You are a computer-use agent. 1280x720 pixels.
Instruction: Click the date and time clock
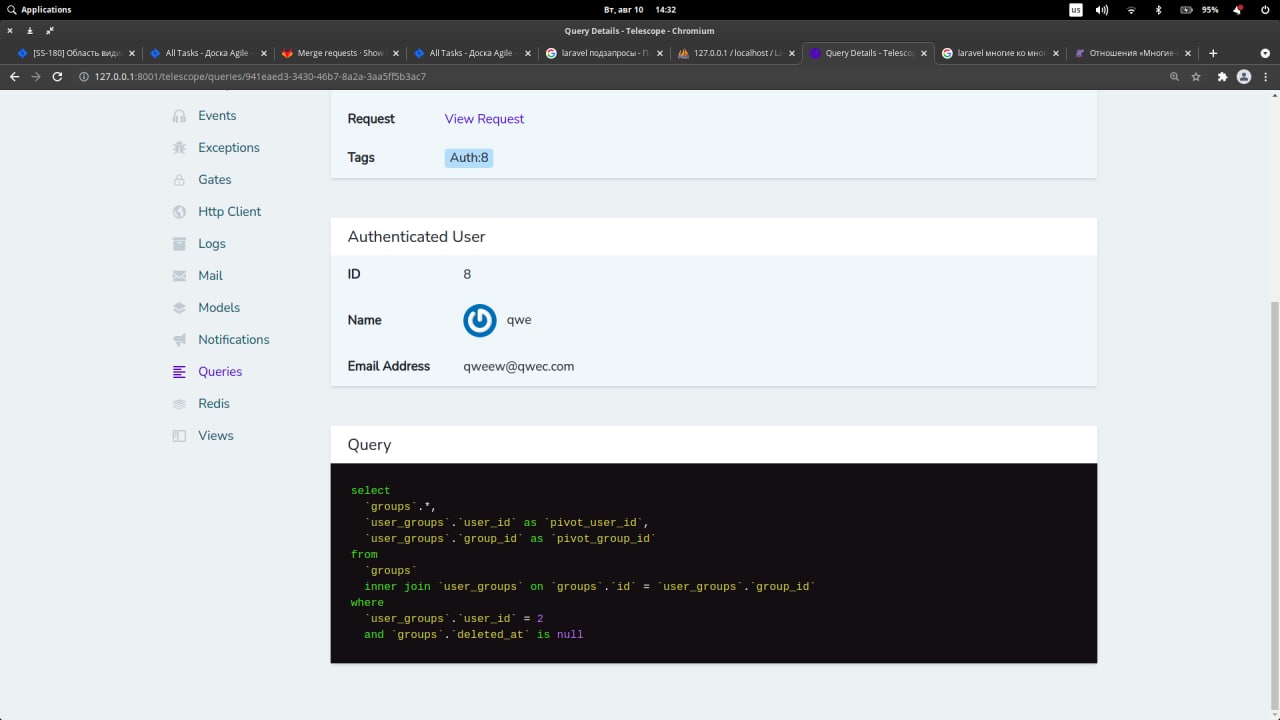[639, 10]
